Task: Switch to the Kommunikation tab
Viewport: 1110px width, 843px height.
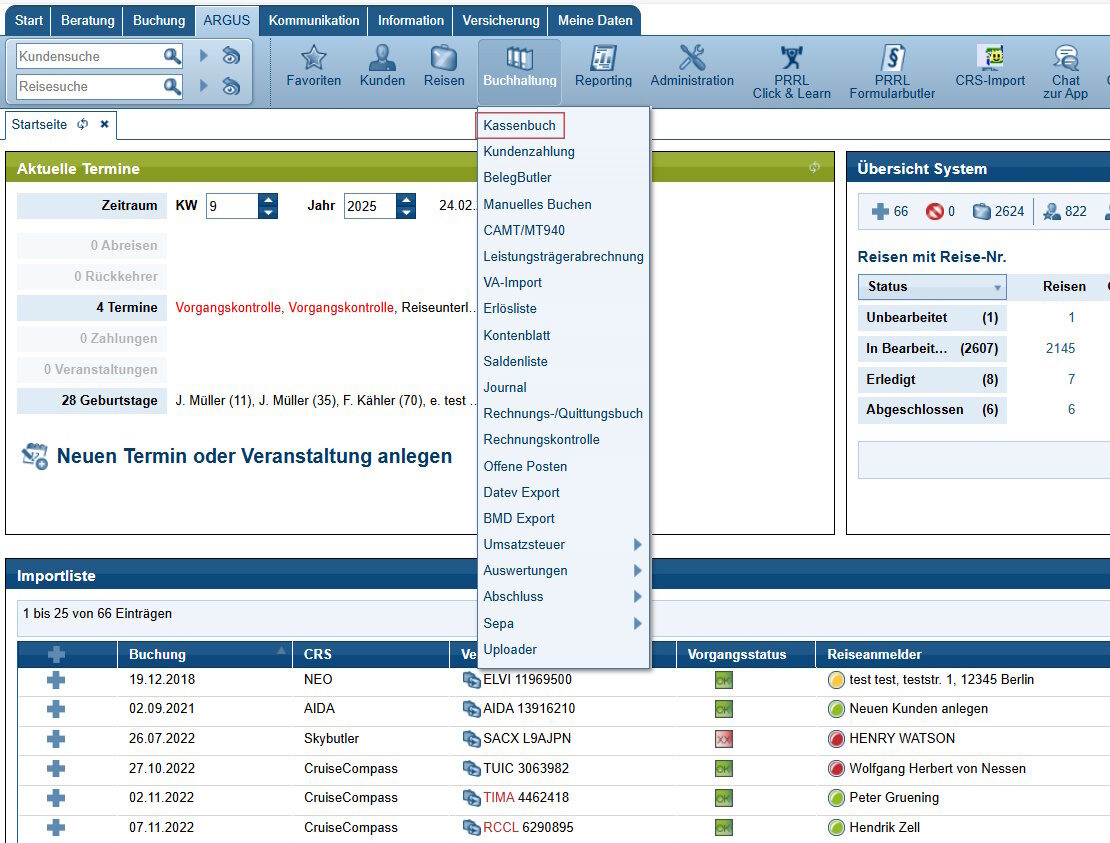Action: tap(314, 21)
